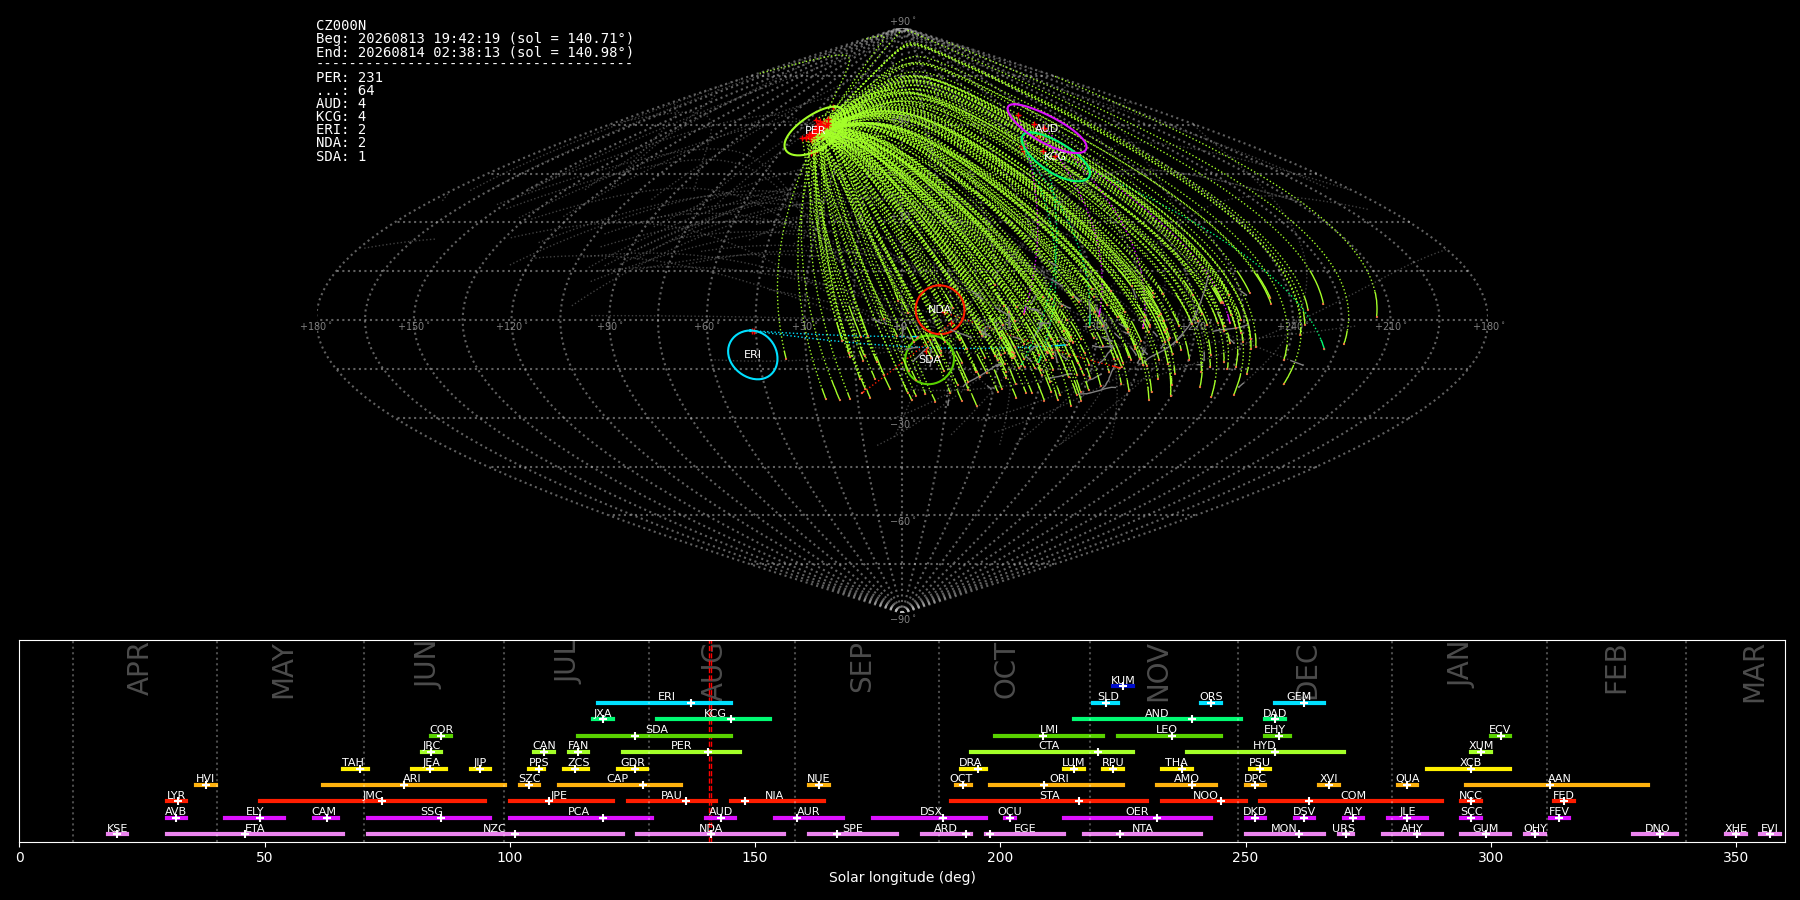Viewport: 1800px width, 900px height.
Task: Click the AAN orange shower bar
Action: click(1557, 785)
